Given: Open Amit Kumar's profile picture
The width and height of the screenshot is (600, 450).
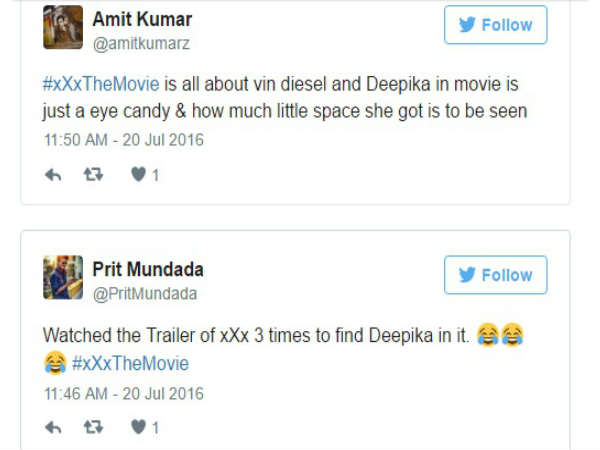Looking at the screenshot, I should [62, 27].
